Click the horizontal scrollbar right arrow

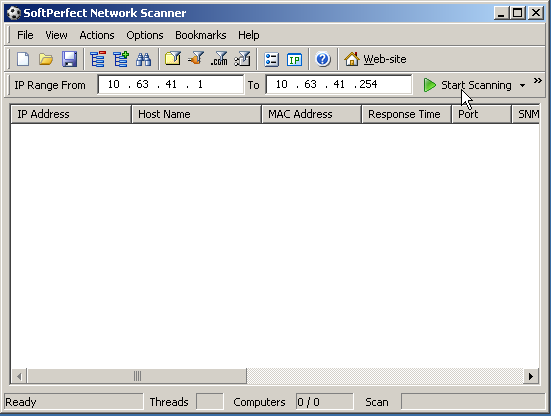click(x=531, y=376)
